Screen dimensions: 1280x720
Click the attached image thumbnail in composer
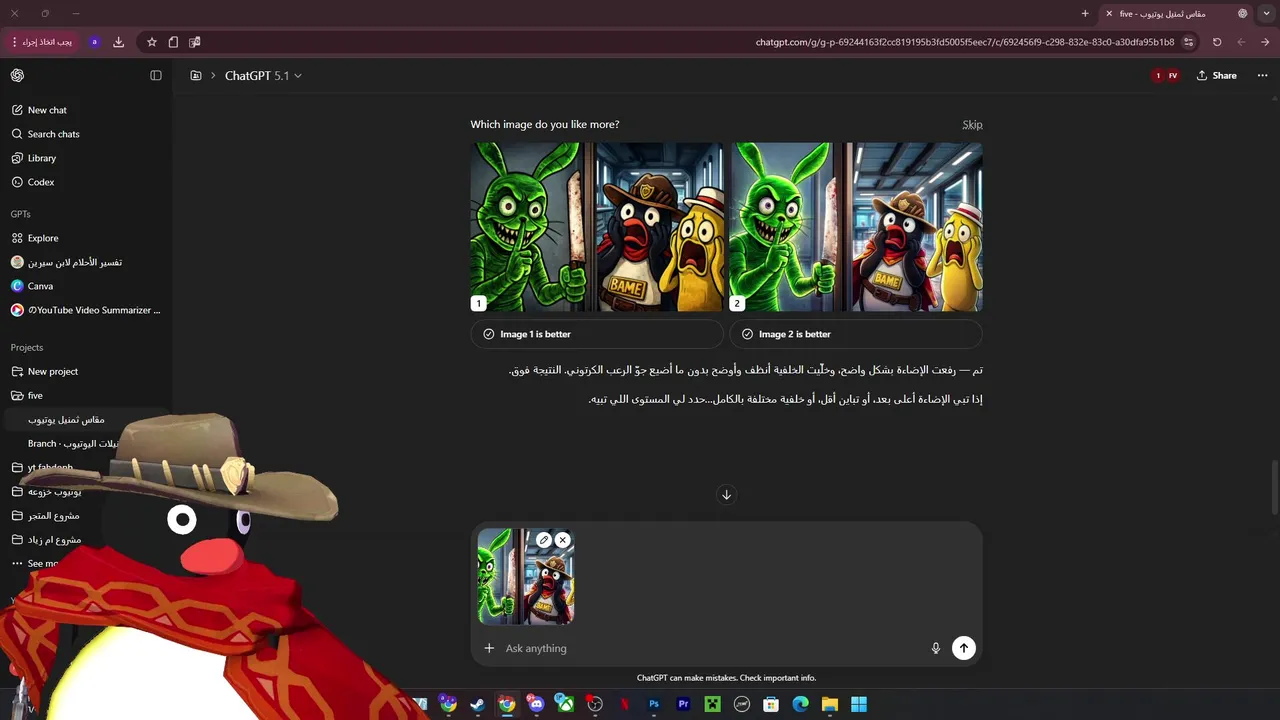tap(526, 577)
